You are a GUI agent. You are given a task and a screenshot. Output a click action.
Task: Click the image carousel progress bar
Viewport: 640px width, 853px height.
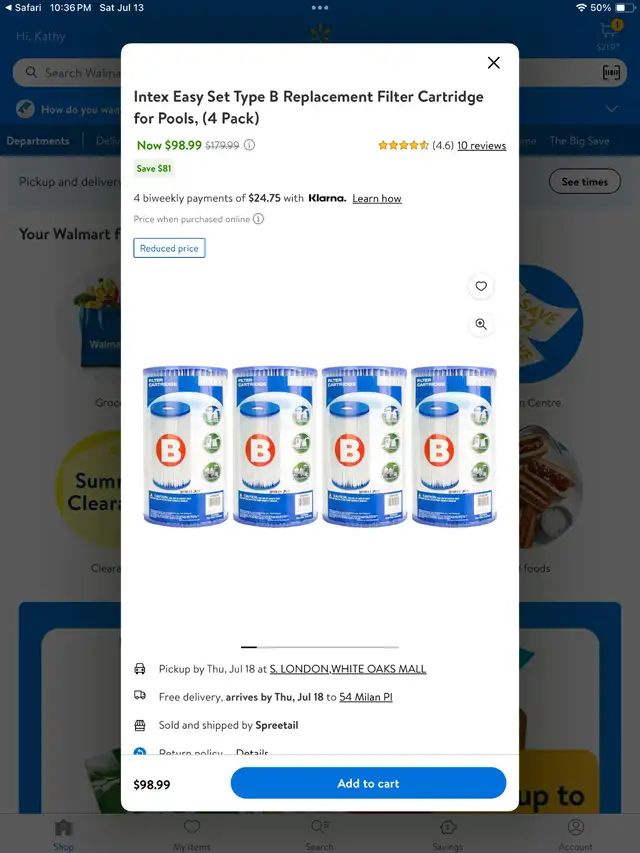pos(320,647)
